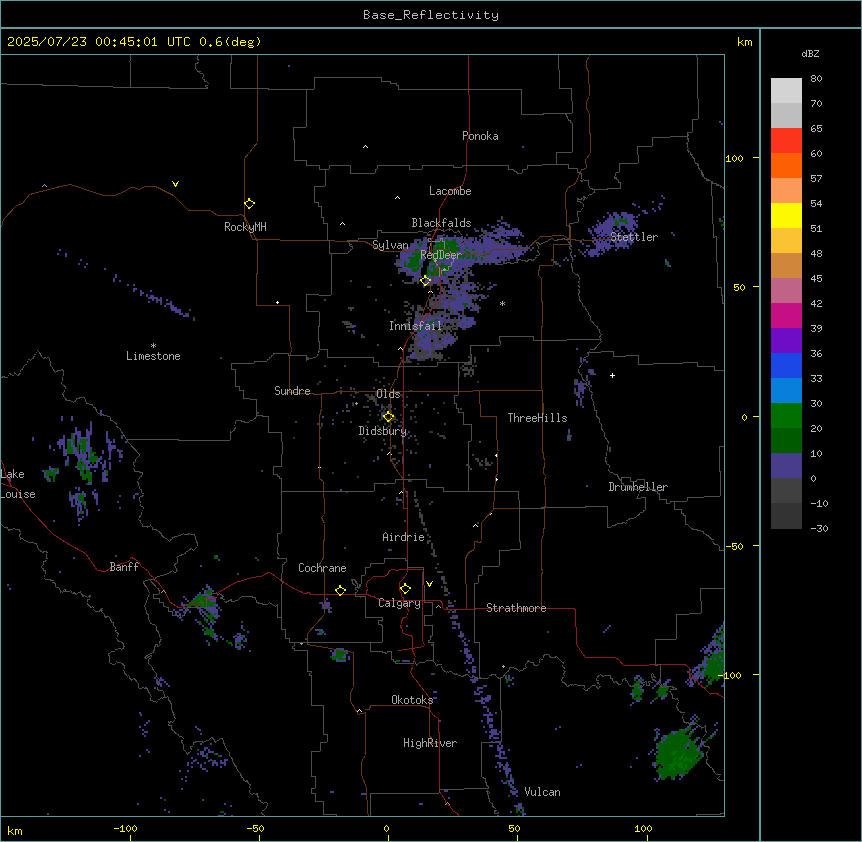Click the yellow diamond marker between Olds and Didsbury
The height and width of the screenshot is (842, 862).
pyautogui.click(x=388, y=417)
